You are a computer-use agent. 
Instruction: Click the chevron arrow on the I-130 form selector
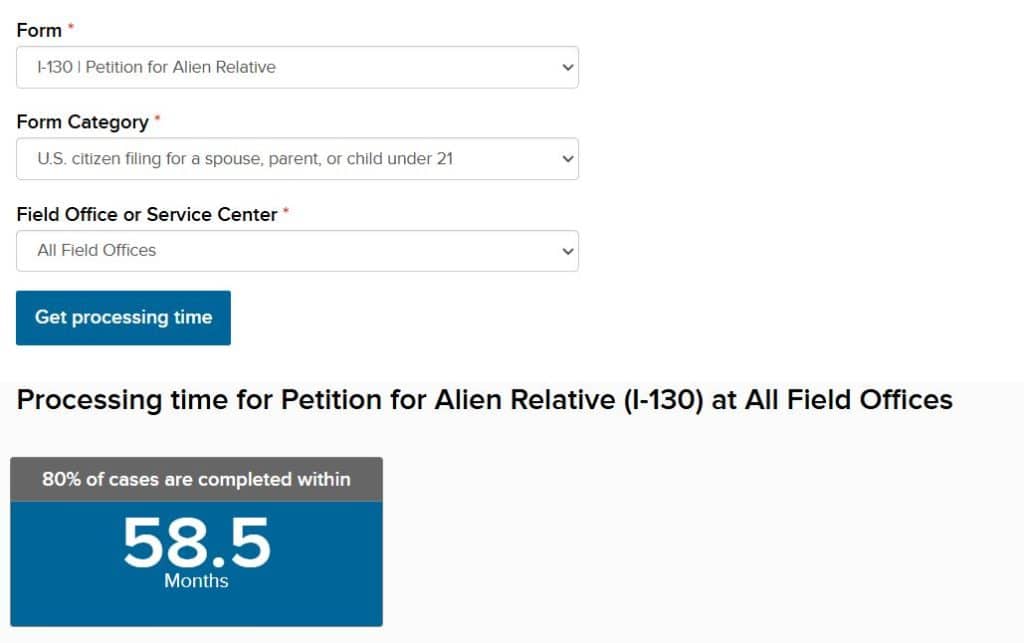tap(567, 68)
